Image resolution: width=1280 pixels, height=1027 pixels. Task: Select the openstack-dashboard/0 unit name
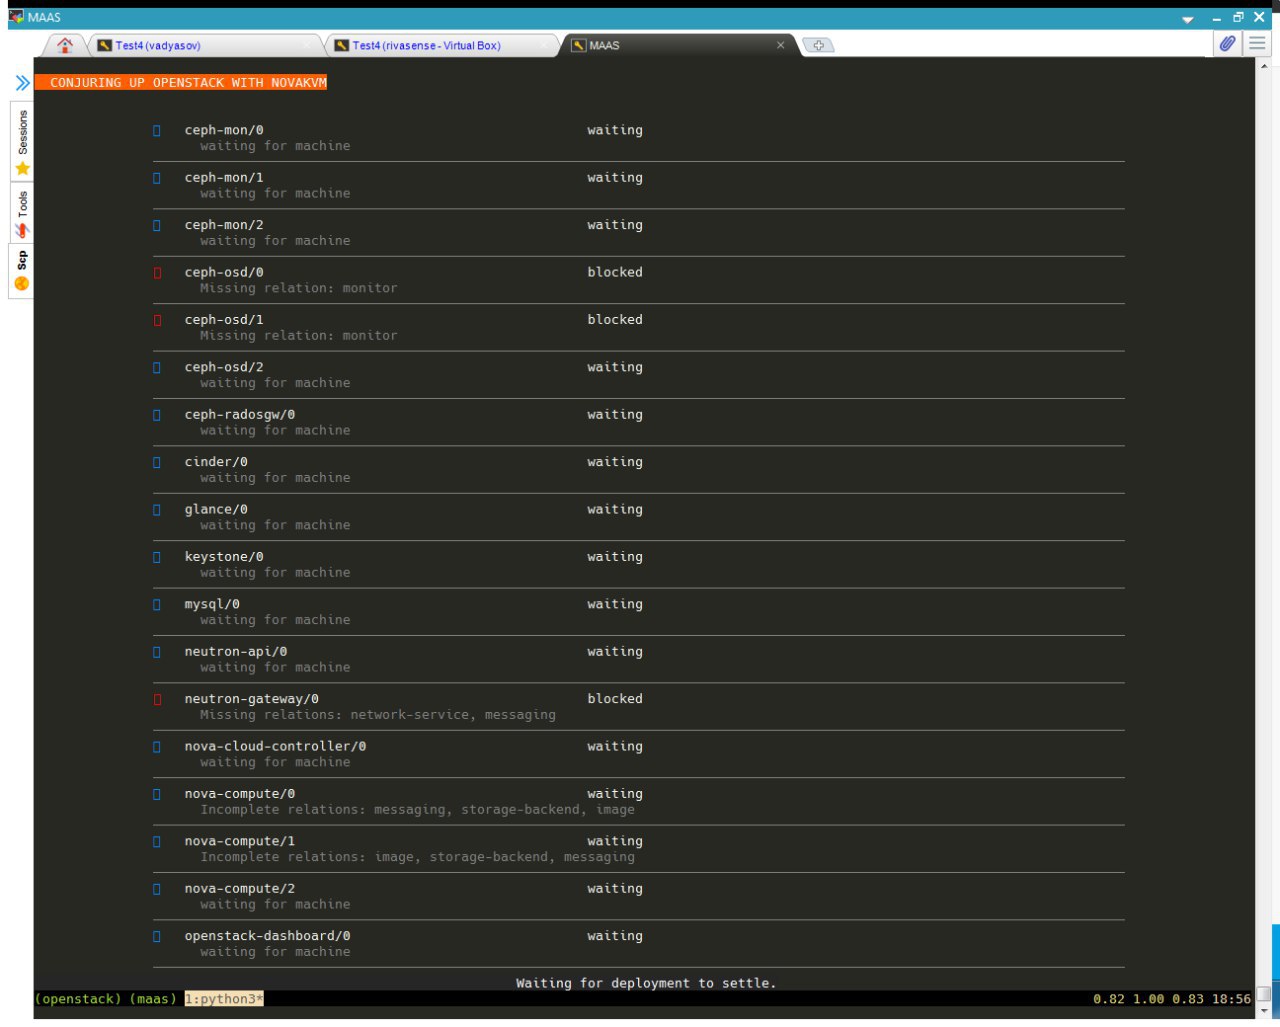[267, 936]
